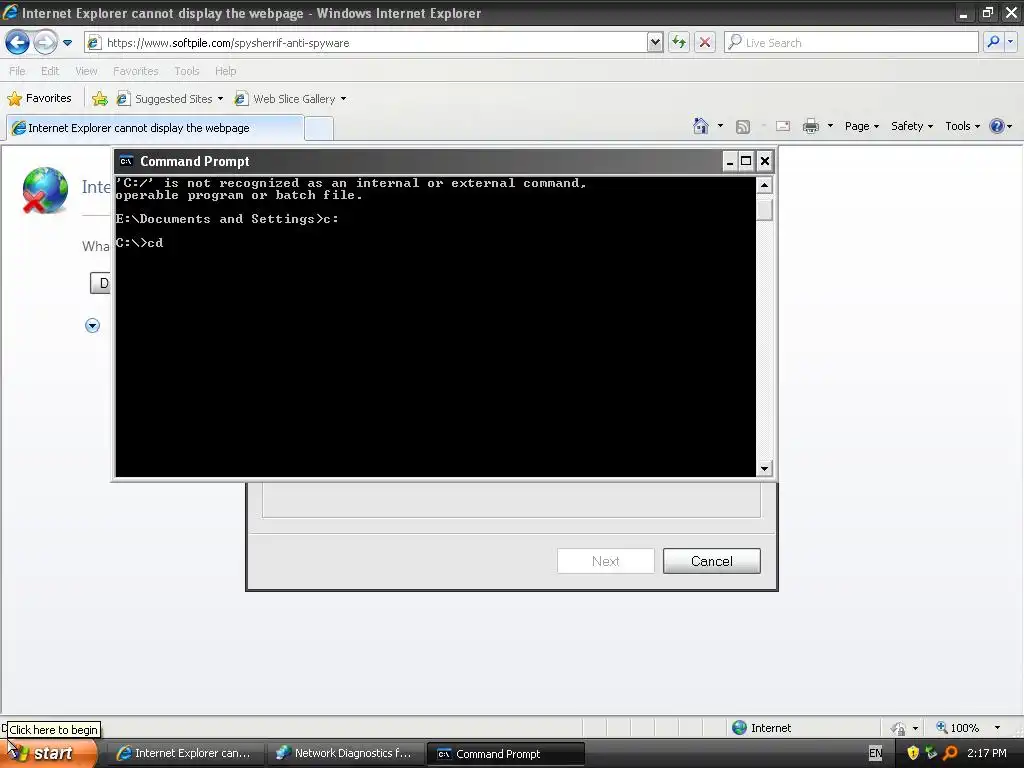Switch to Network Diagnostics taskbar button
This screenshot has width=1024, height=768.
[x=344, y=754]
